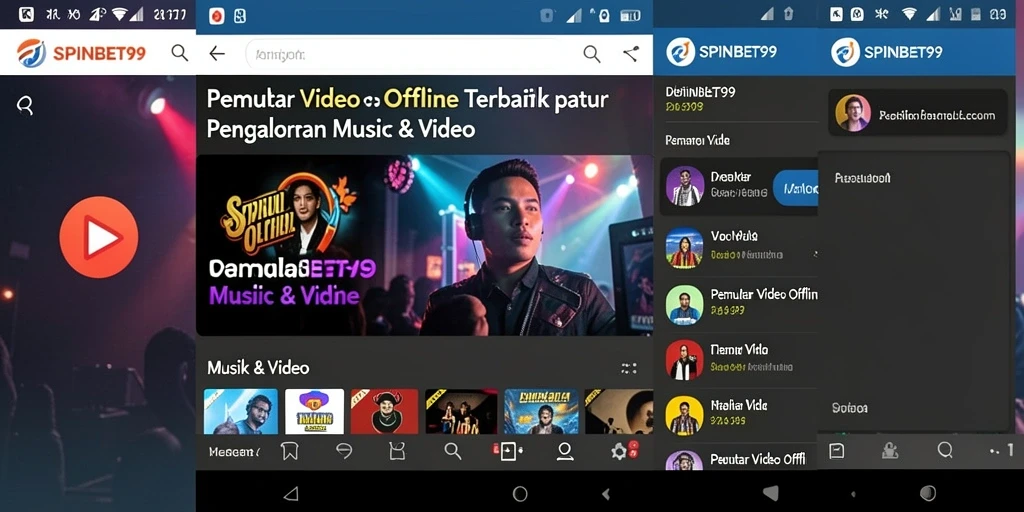The height and width of the screenshot is (512, 1024).
Task: Open thumbnail of man with glasses on blue
Action: (x=240, y=411)
